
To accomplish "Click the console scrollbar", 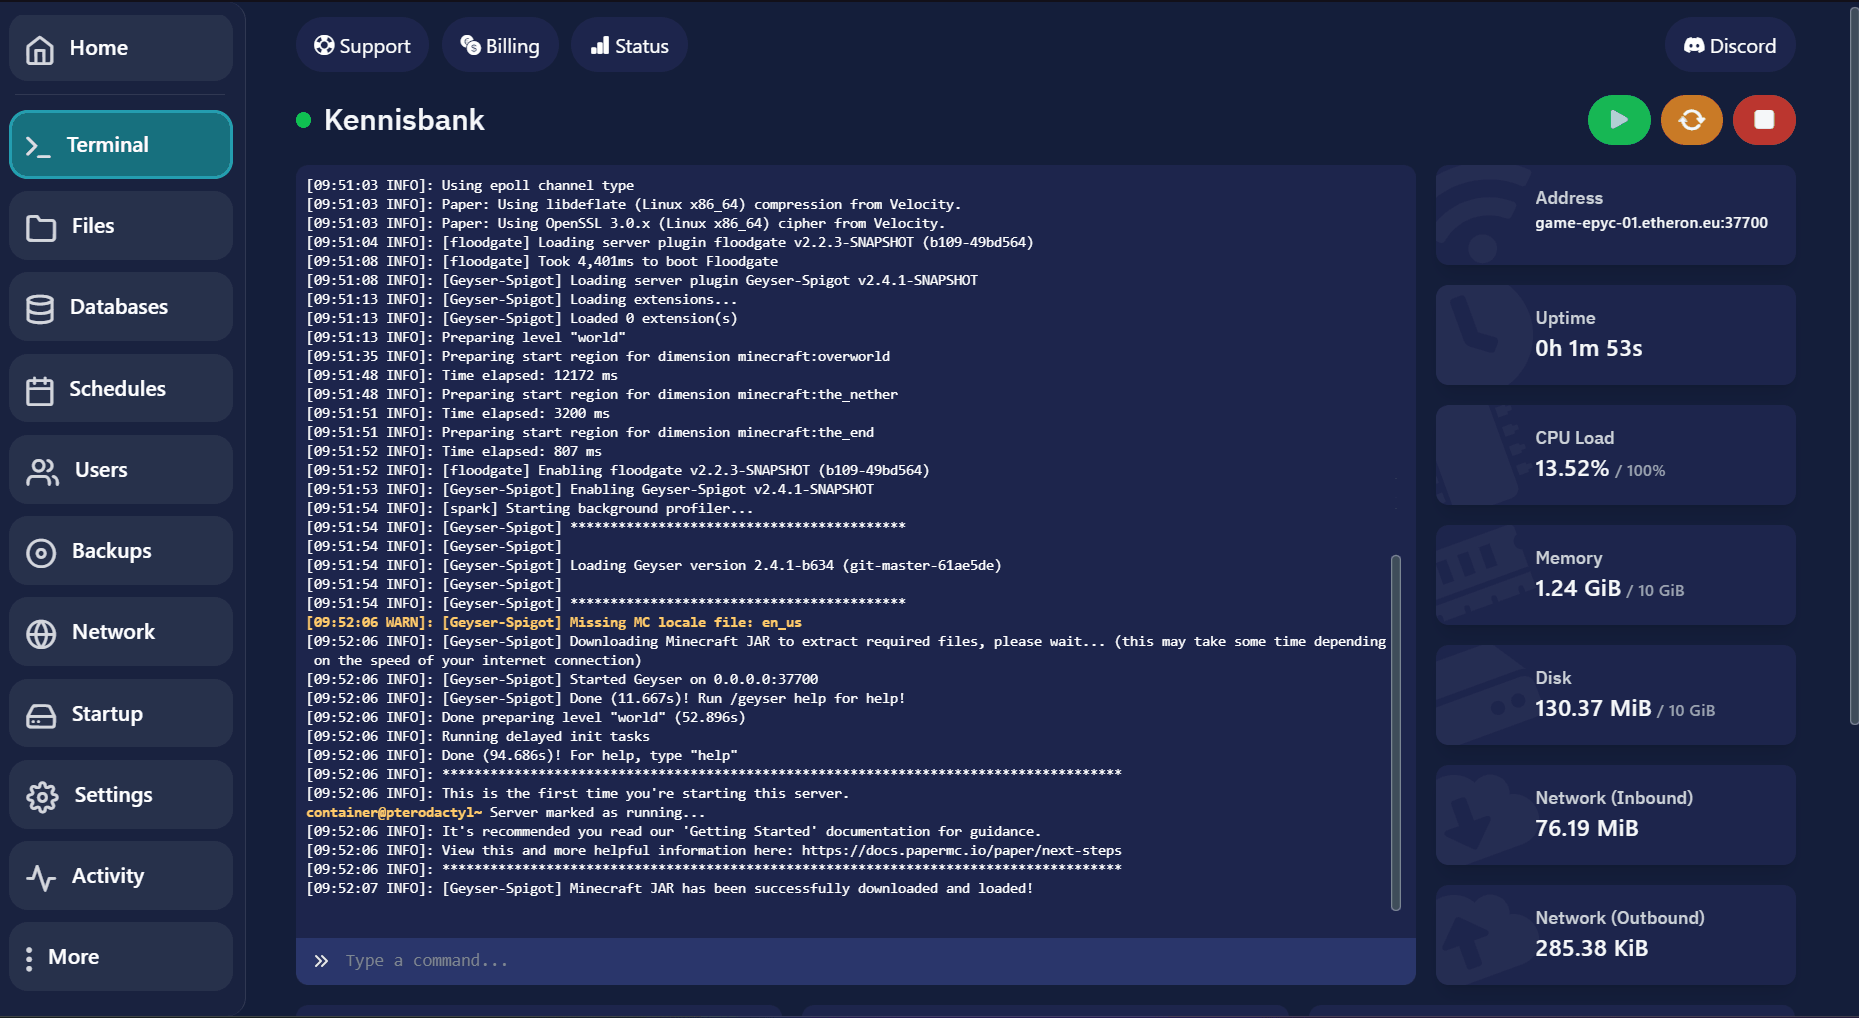I will tap(1395, 732).
